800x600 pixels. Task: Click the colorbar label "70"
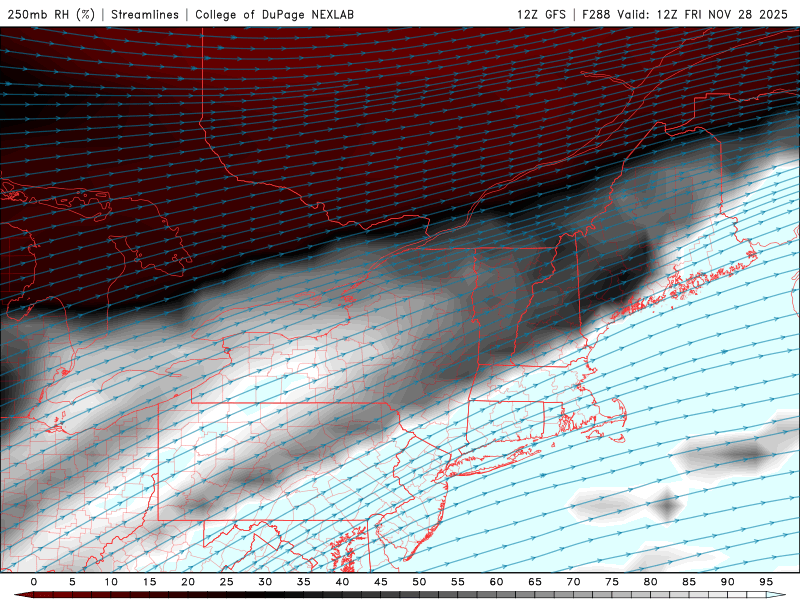click(573, 582)
